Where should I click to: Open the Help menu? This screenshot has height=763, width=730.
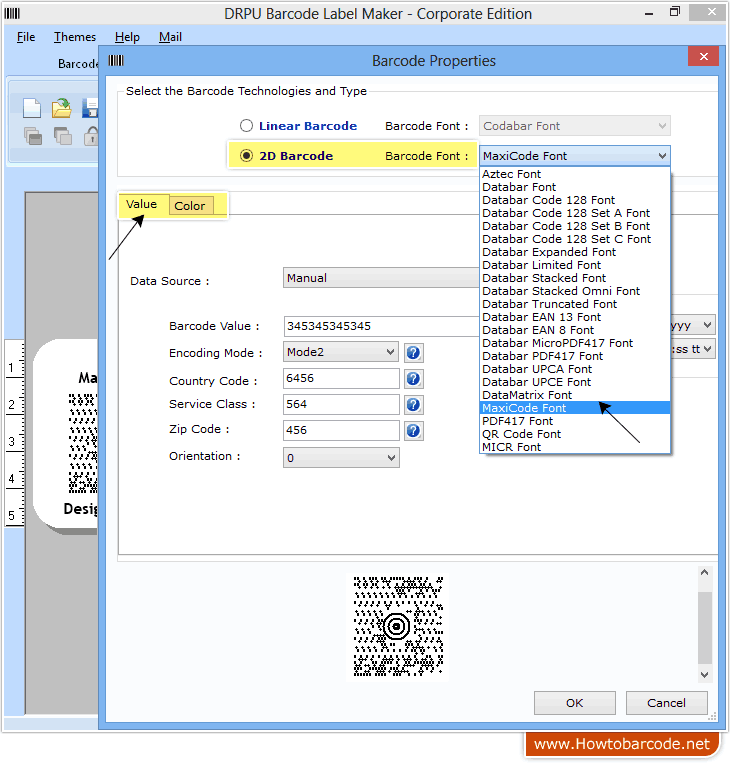point(127,37)
